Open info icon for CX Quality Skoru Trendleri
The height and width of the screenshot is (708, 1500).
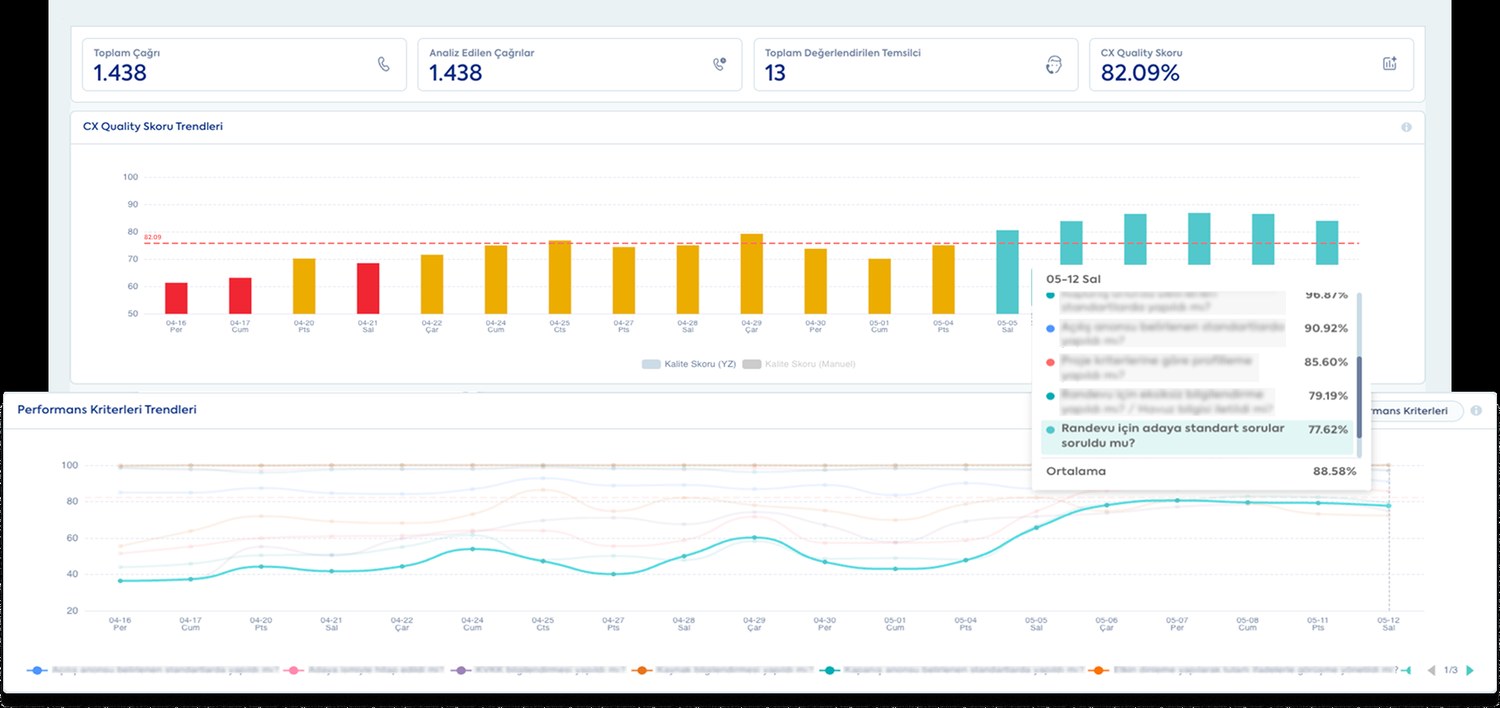click(1406, 128)
